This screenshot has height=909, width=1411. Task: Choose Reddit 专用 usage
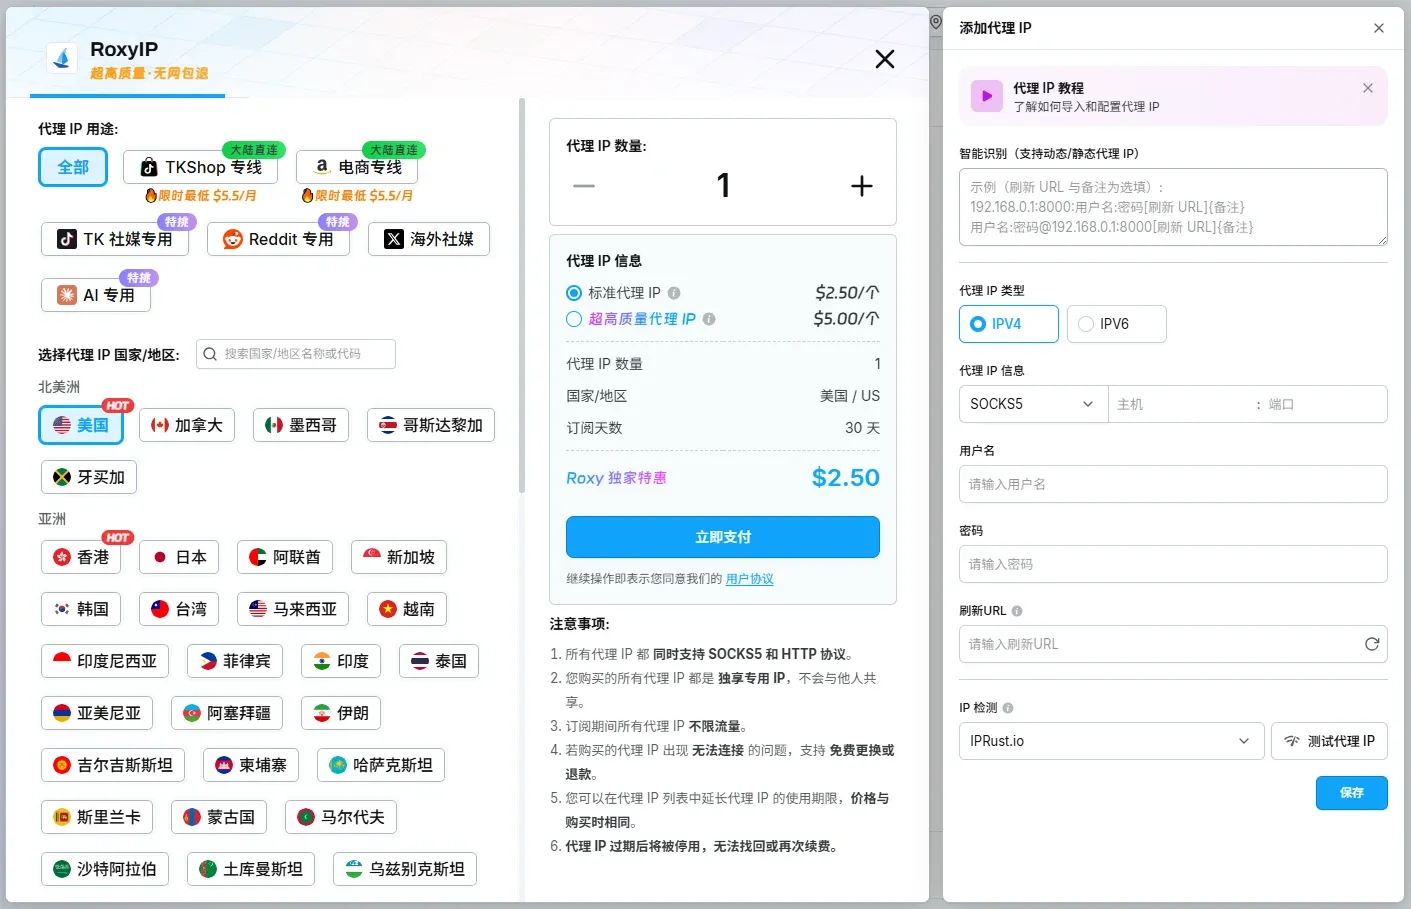click(x=278, y=239)
